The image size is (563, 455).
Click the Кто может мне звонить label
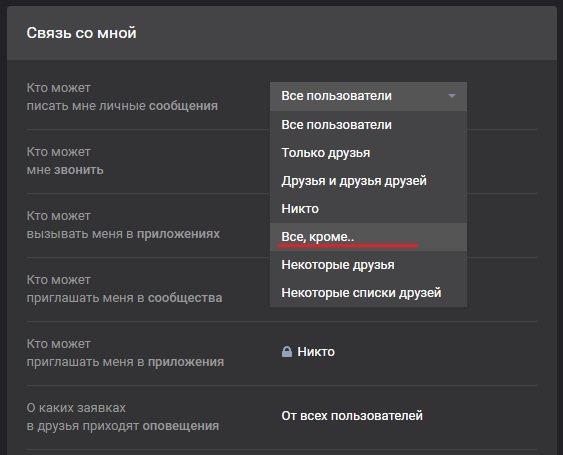(65, 161)
